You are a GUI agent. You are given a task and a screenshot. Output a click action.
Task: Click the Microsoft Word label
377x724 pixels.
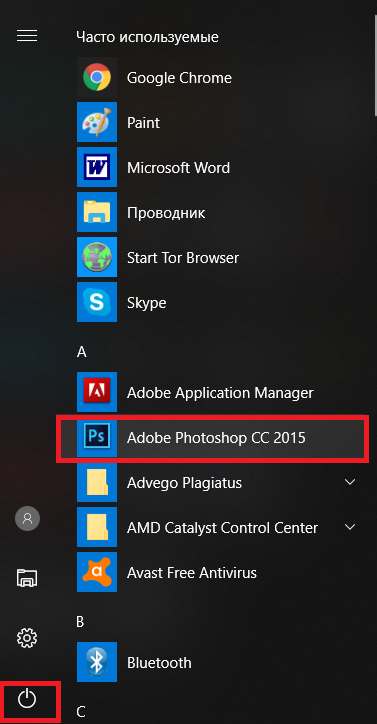coord(178,168)
